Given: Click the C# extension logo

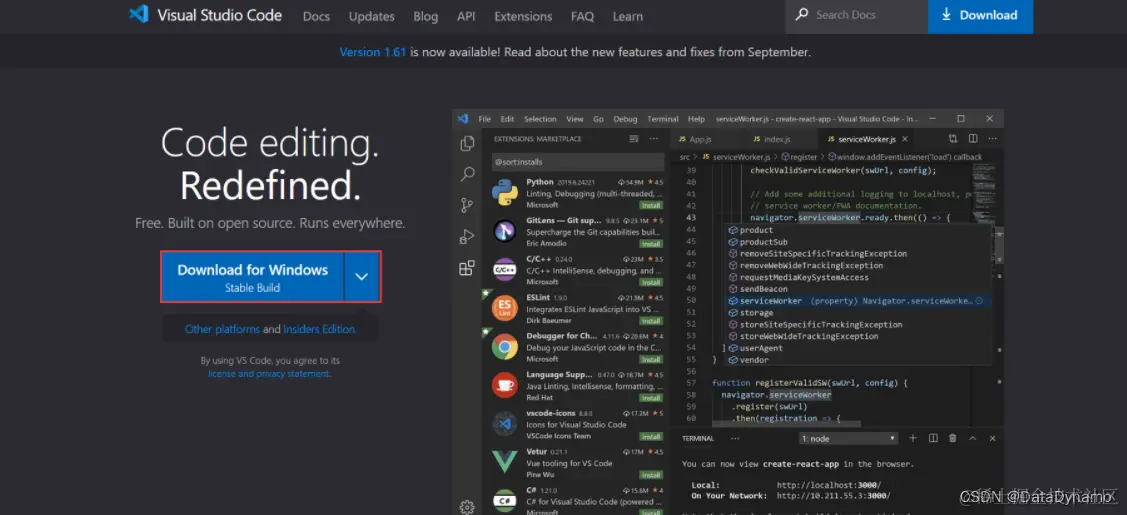Looking at the screenshot, I should click(x=505, y=501).
